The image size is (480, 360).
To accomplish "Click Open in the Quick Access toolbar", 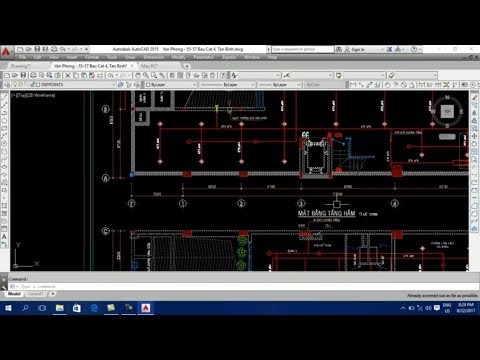I will tap(29, 49).
